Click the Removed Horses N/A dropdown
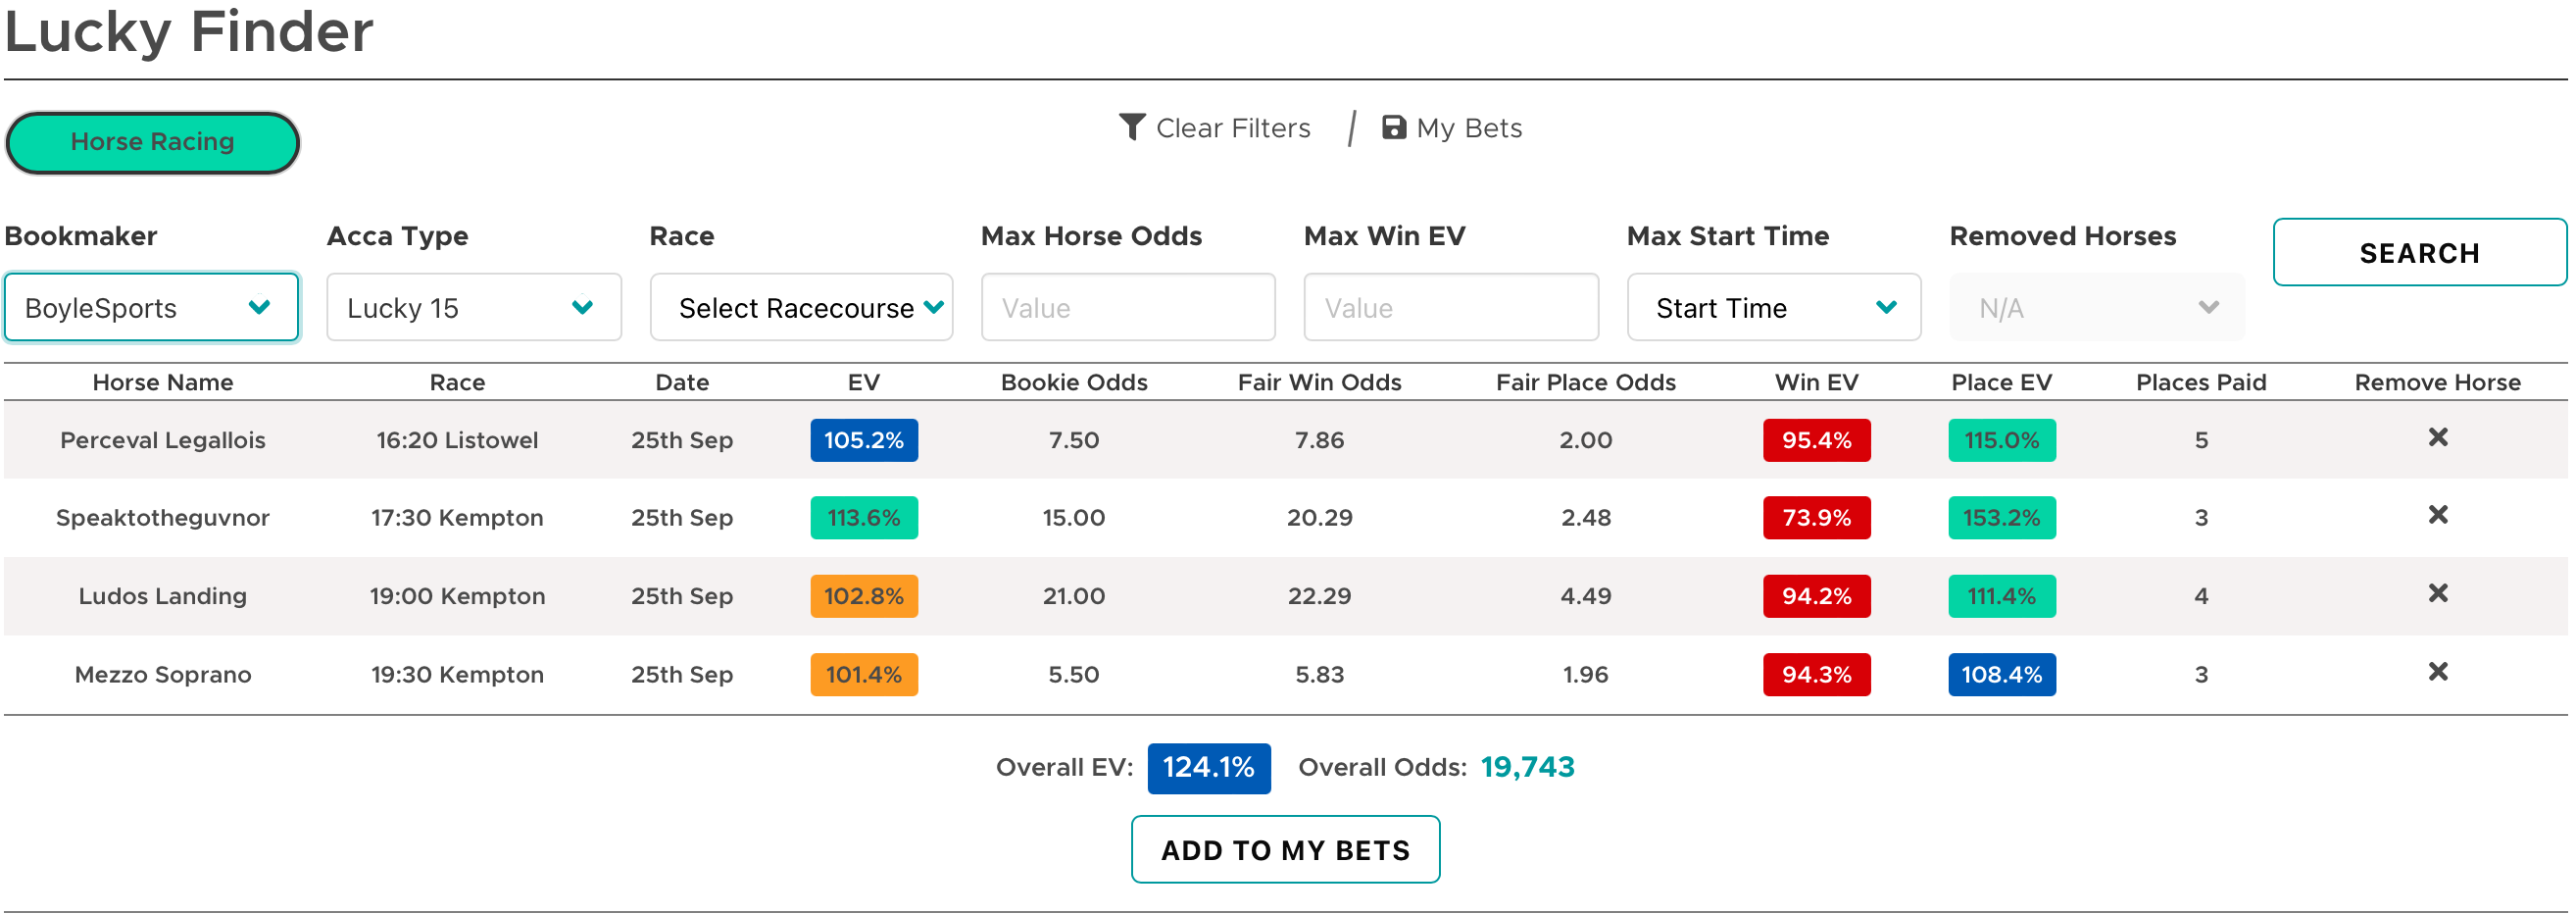This screenshot has height=914, width=2576. [2096, 307]
